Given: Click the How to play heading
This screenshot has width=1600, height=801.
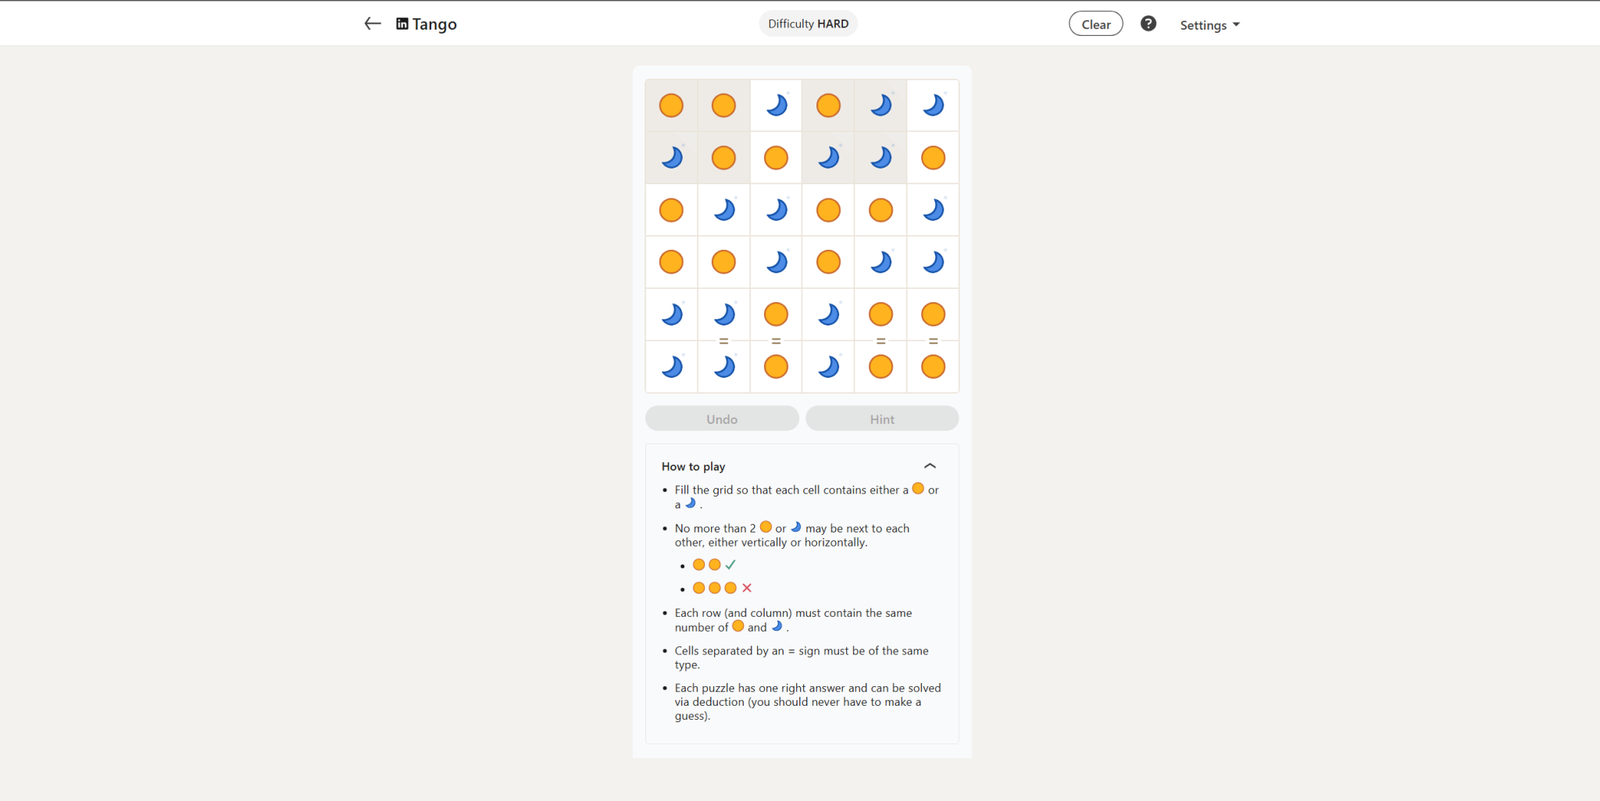Looking at the screenshot, I should [x=693, y=467].
